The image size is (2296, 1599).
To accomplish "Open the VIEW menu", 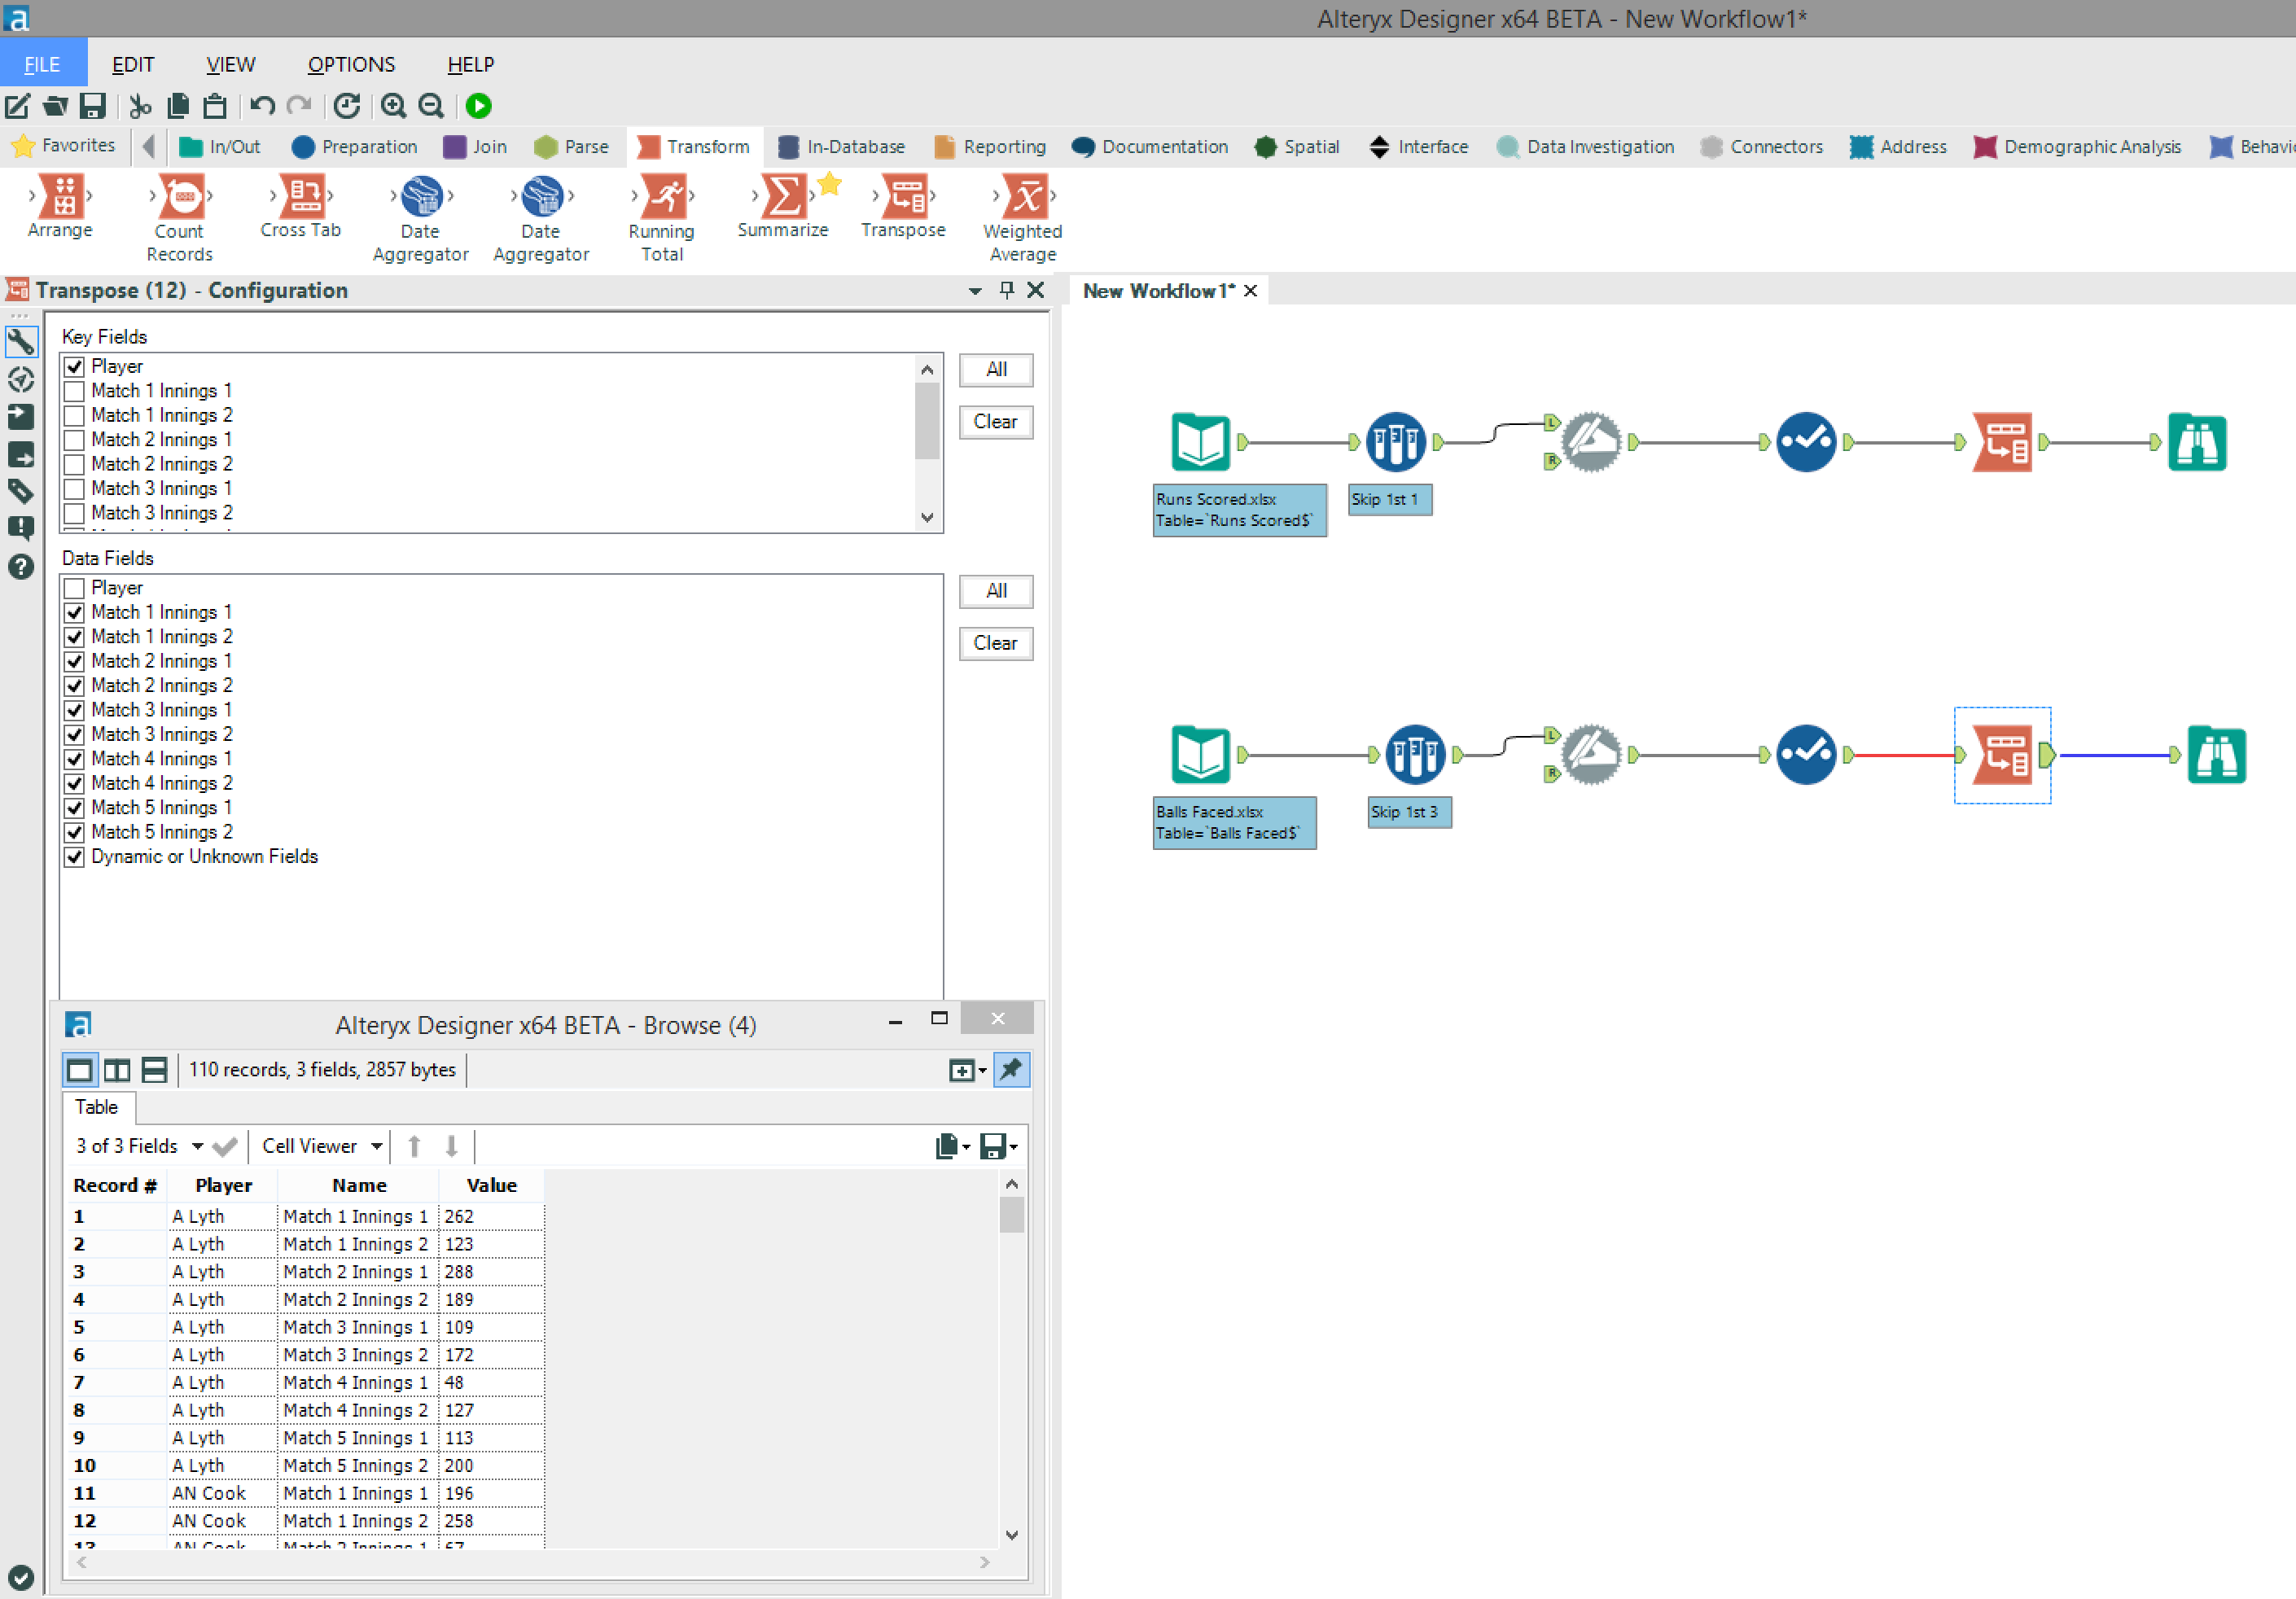I will (x=231, y=64).
